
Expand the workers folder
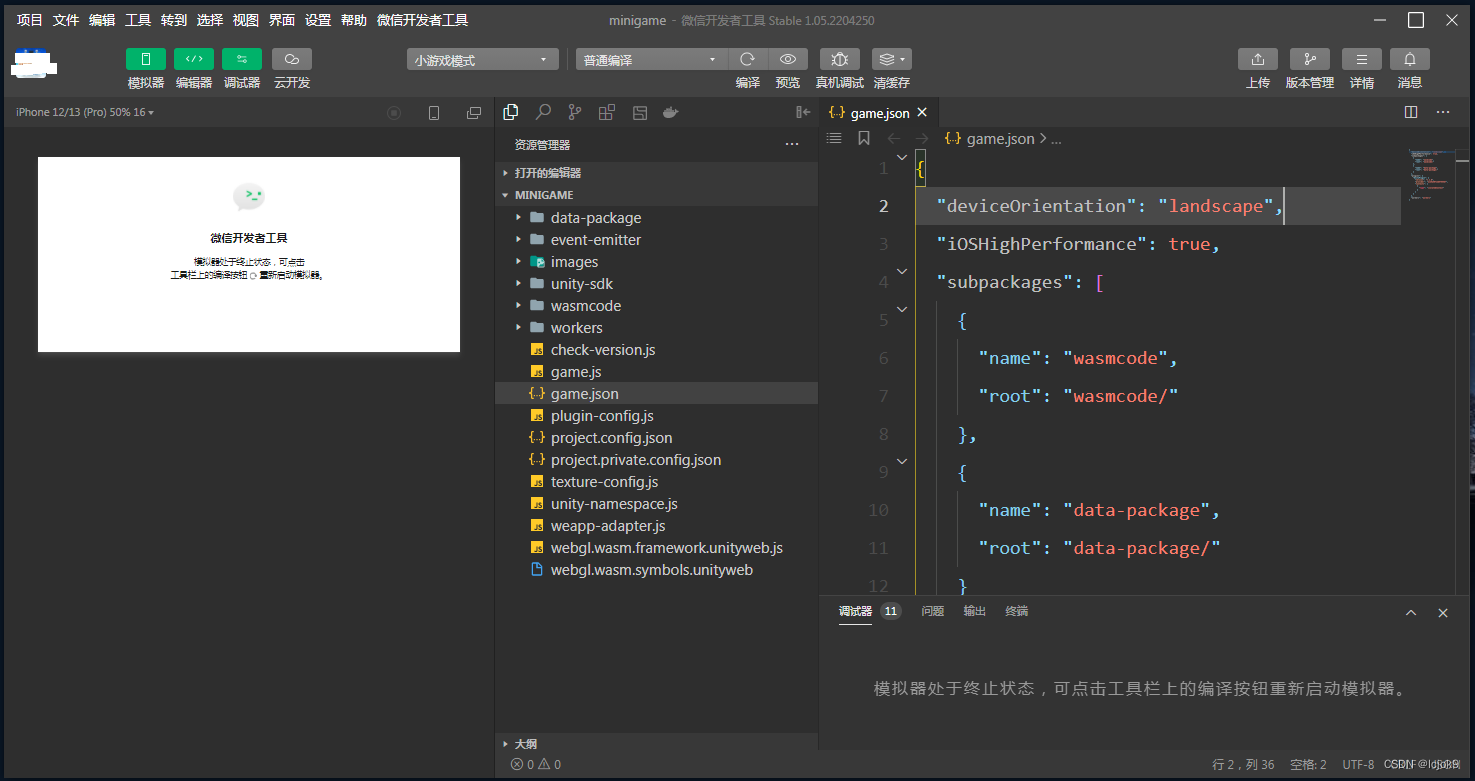point(656,328)
